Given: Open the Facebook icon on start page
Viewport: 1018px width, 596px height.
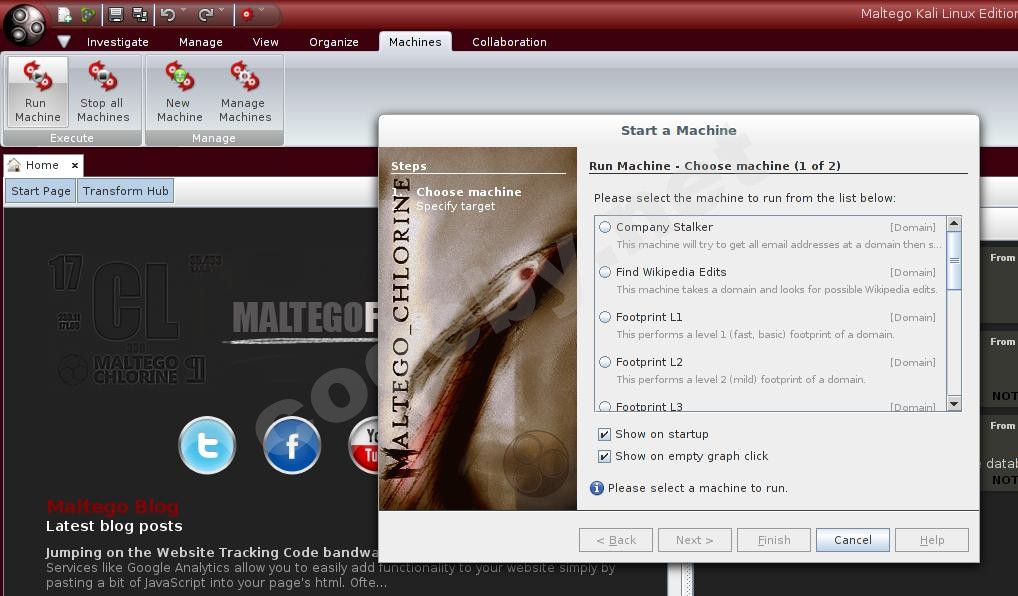Looking at the screenshot, I should [x=292, y=445].
